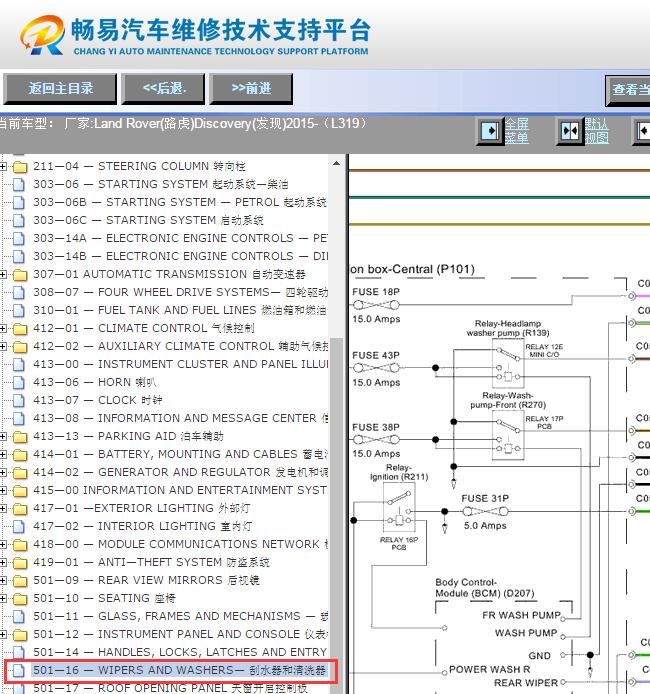Click document icon of 303-06C Starting System
The width and height of the screenshot is (650, 694).
19,220
